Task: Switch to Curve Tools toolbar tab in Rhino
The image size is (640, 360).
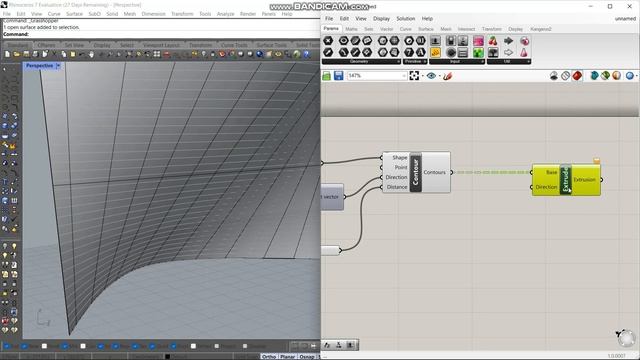Action: pos(234,45)
